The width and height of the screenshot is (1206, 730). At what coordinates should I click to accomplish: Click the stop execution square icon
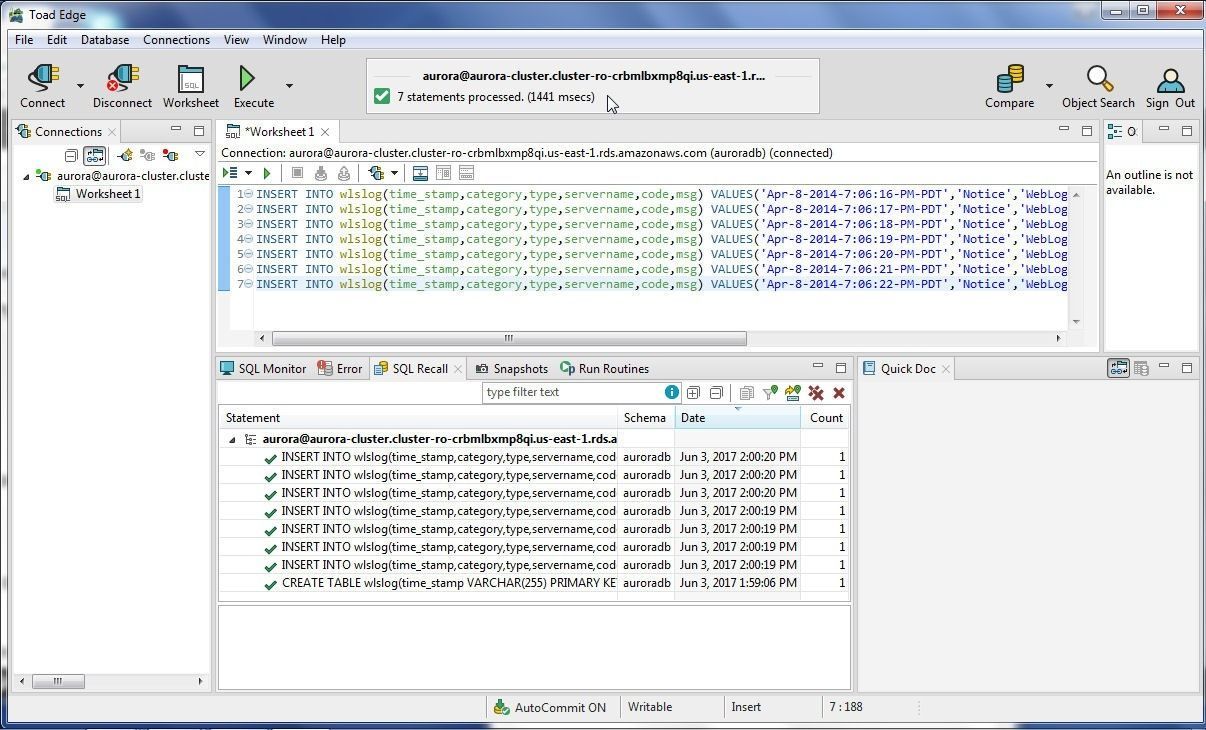coord(297,173)
